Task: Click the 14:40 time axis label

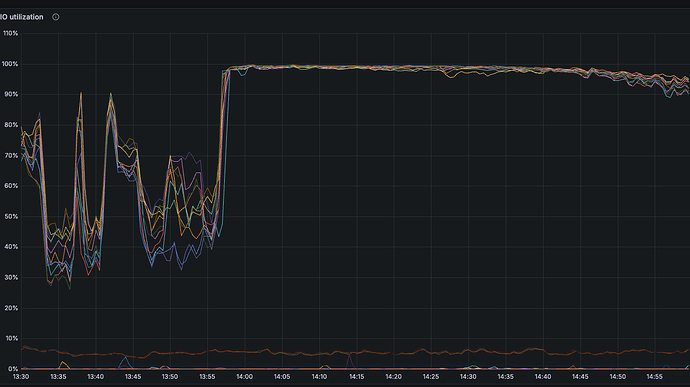Action: [x=543, y=377]
